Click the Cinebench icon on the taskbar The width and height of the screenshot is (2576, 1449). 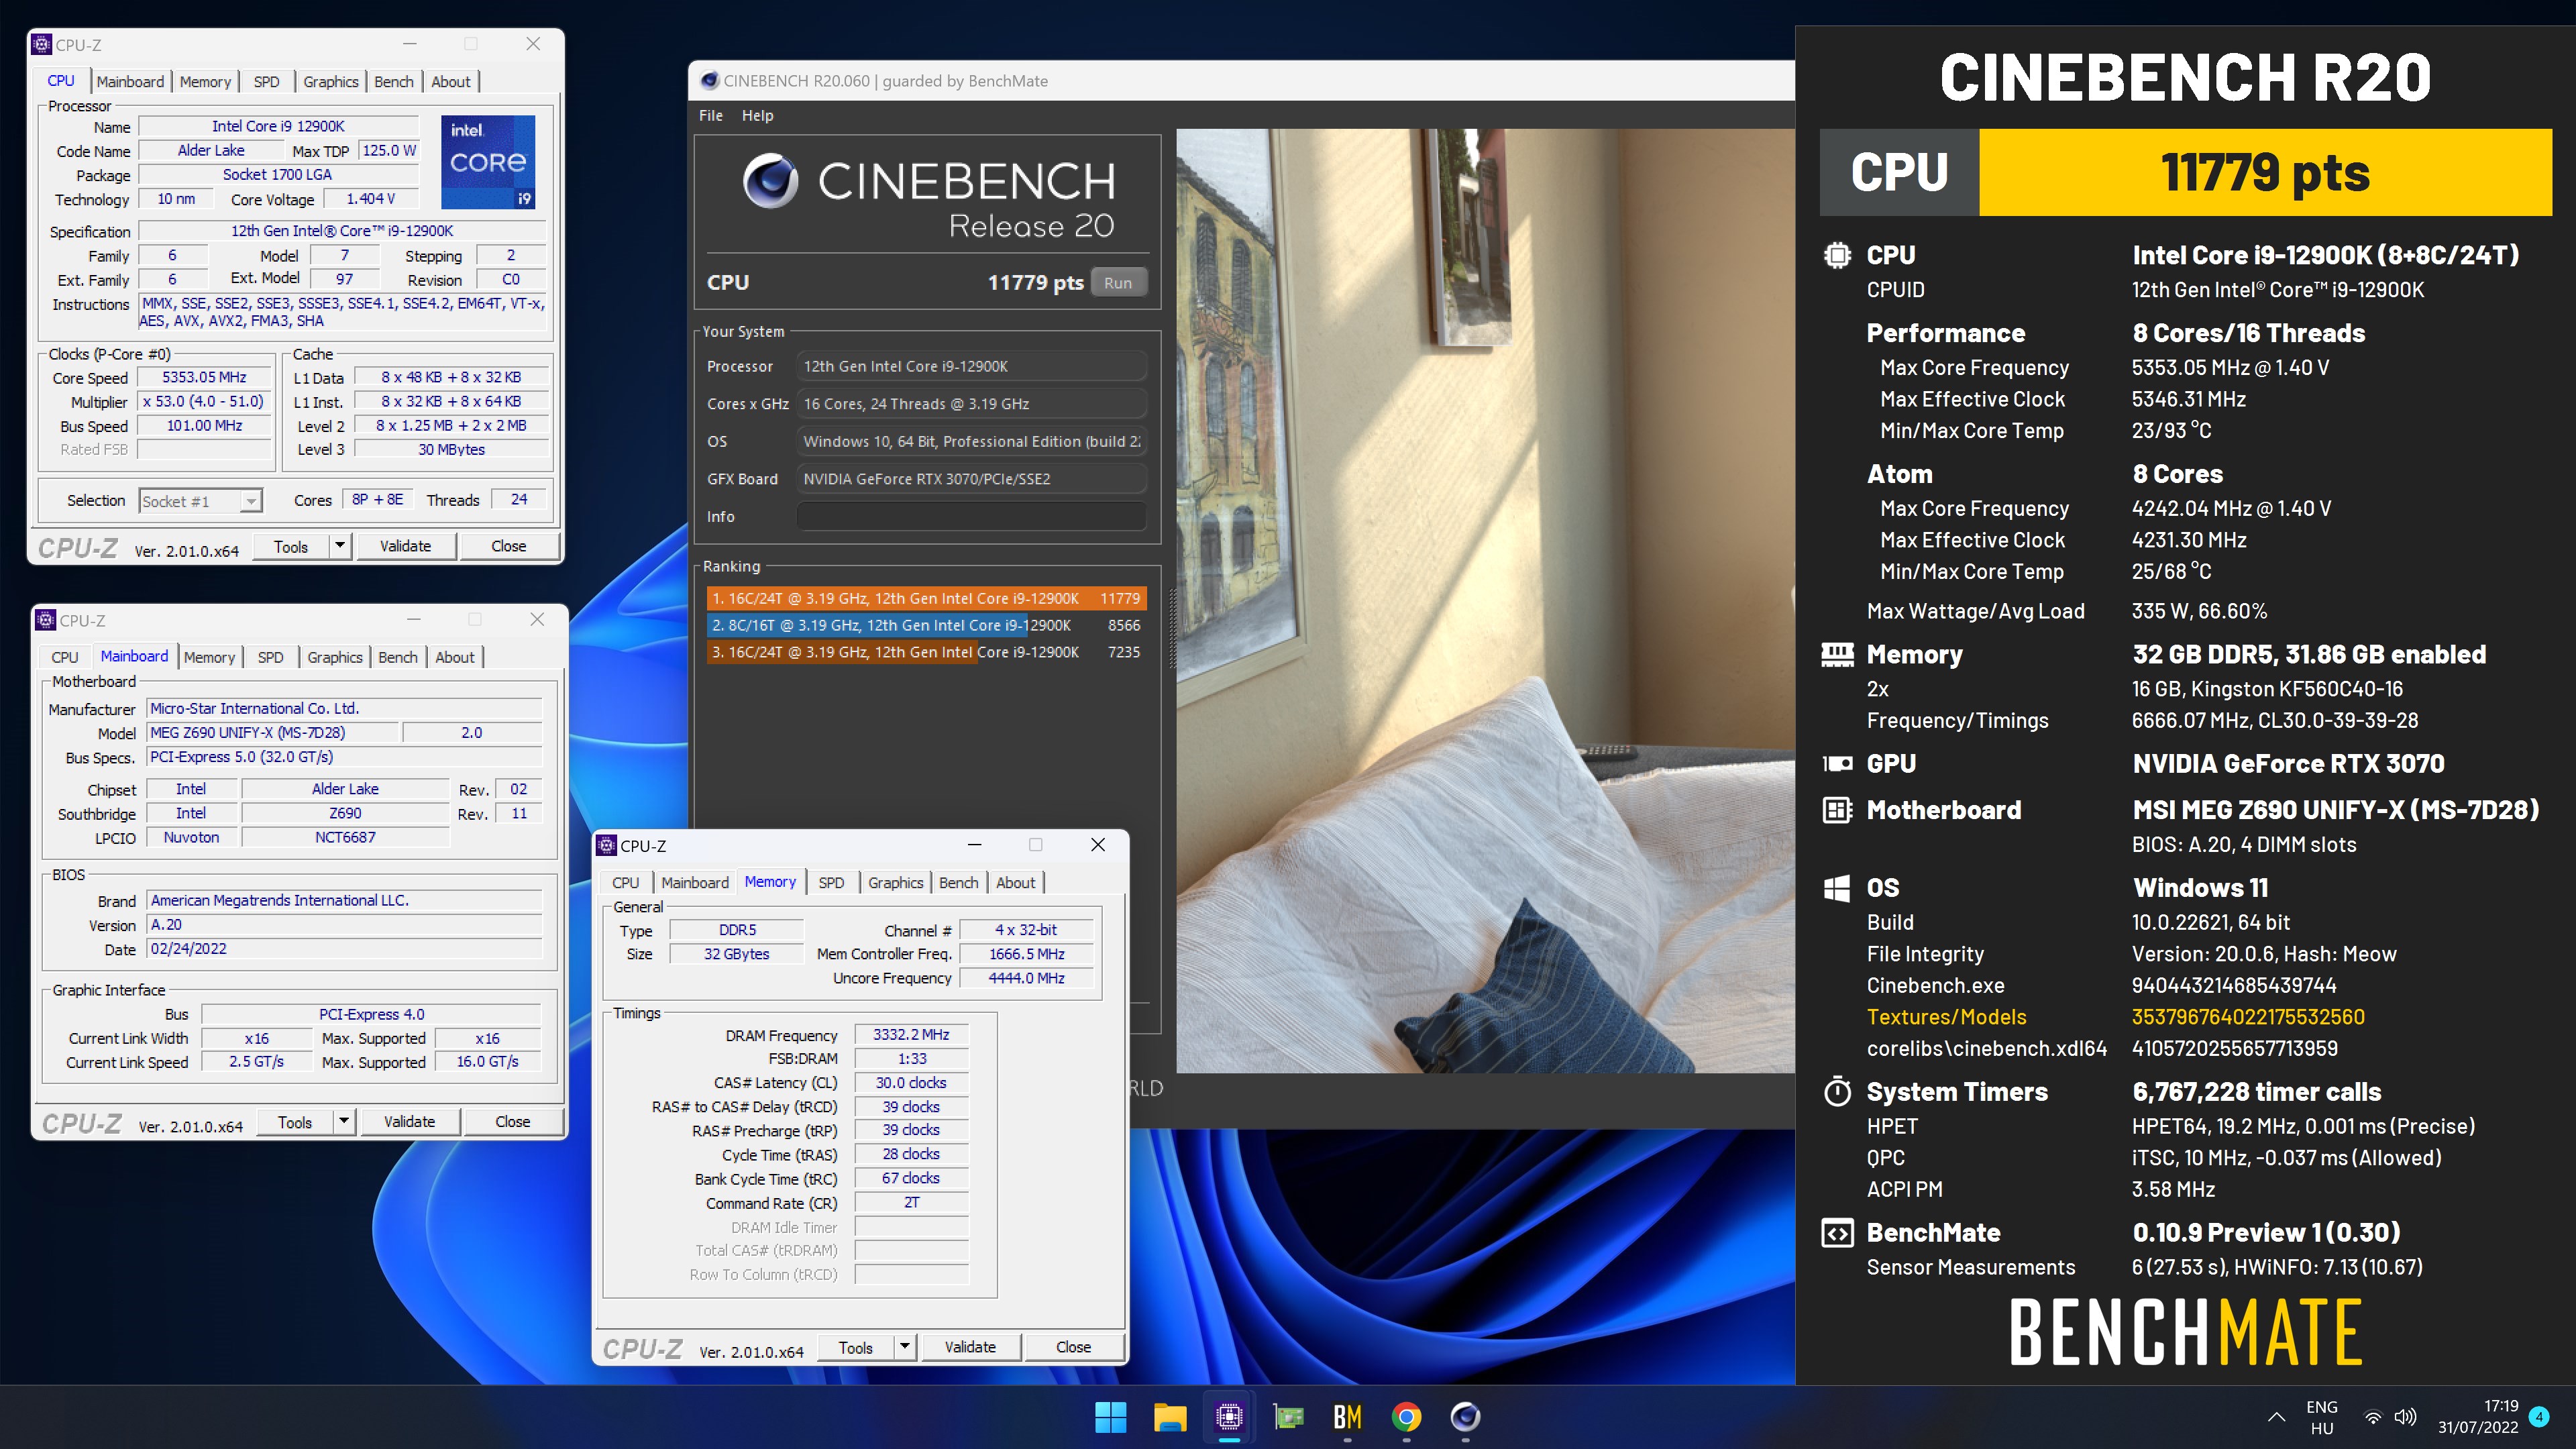(1465, 1417)
